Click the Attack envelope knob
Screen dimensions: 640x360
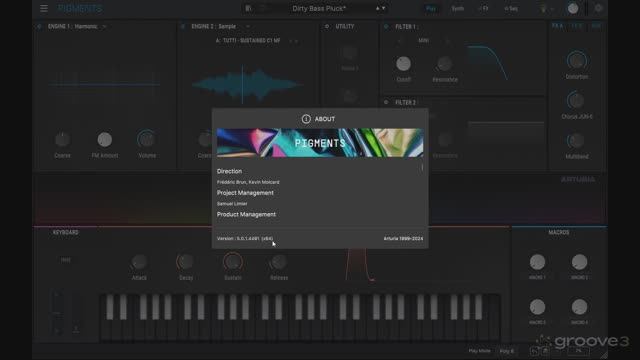pyautogui.click(x=139, y=262)
